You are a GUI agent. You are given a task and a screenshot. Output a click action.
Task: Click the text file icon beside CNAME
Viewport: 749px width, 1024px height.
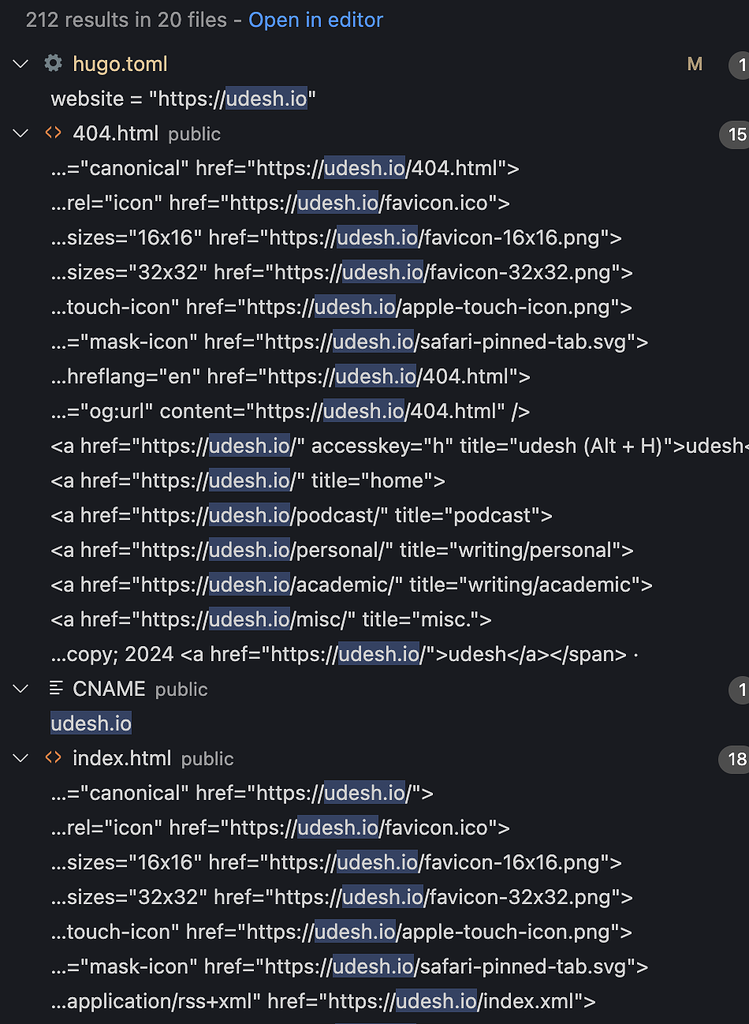[56, 688]
